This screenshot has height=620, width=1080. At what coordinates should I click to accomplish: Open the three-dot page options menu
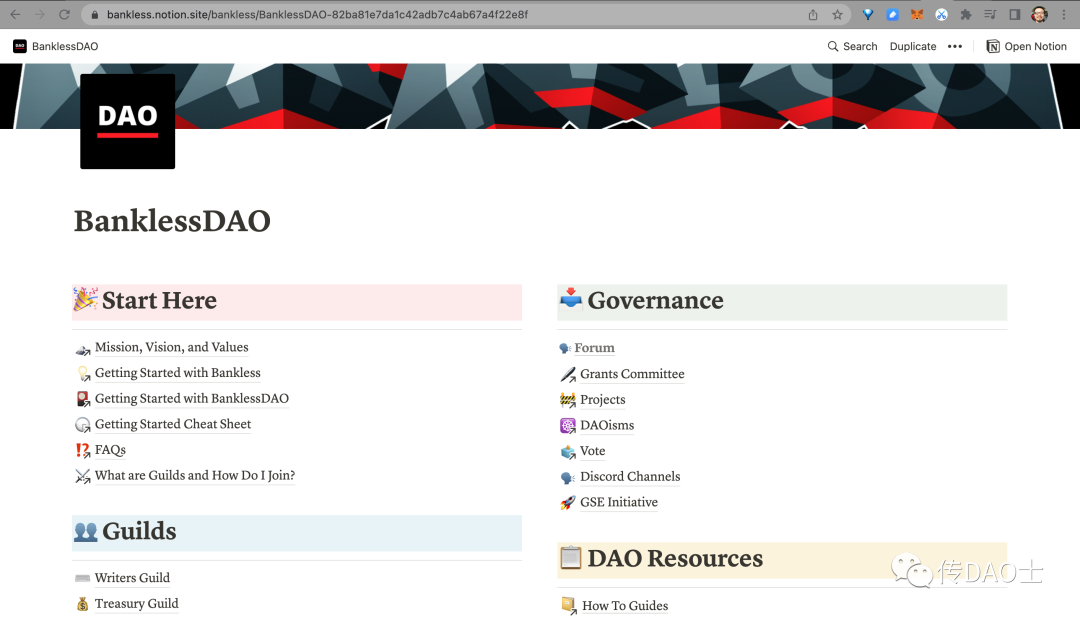(x=955, y=46)
